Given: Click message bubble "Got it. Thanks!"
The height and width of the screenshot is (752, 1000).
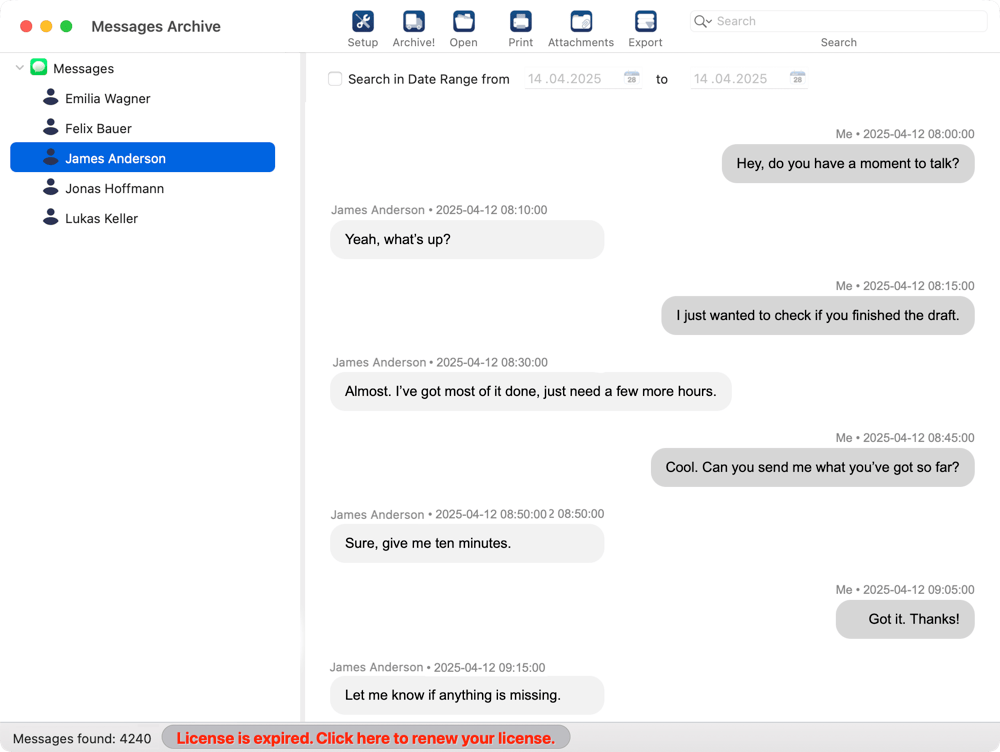Looking at the screenshot, I should (x=905, y=619).
